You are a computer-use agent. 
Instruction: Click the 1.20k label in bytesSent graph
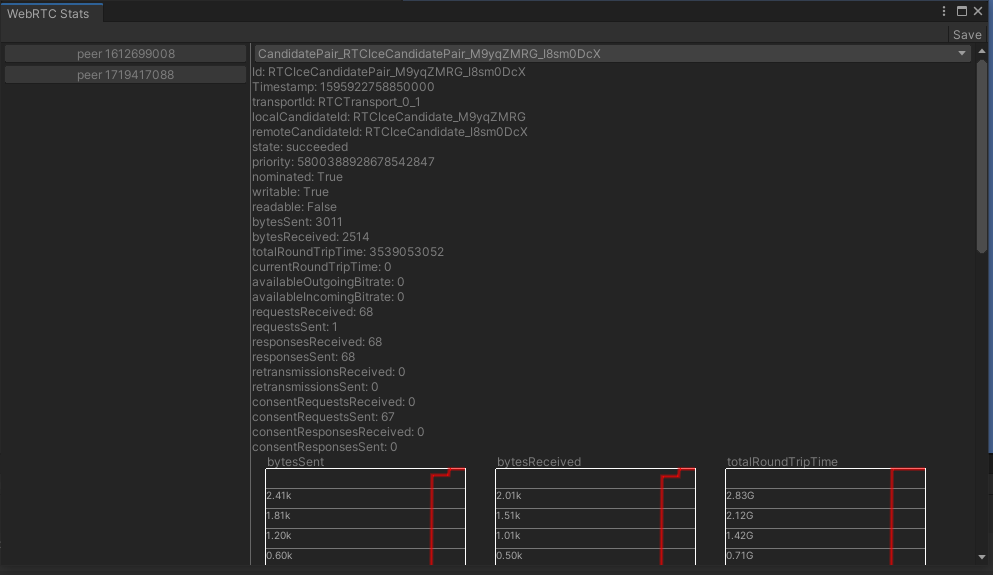[279, 536]
